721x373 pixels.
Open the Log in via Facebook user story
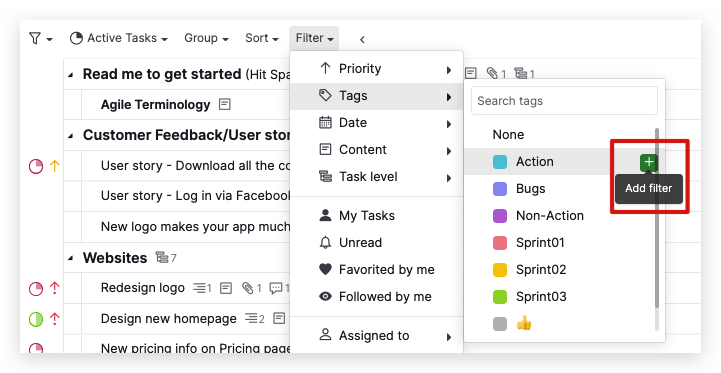pyautogui.click(x=195, y=196)
